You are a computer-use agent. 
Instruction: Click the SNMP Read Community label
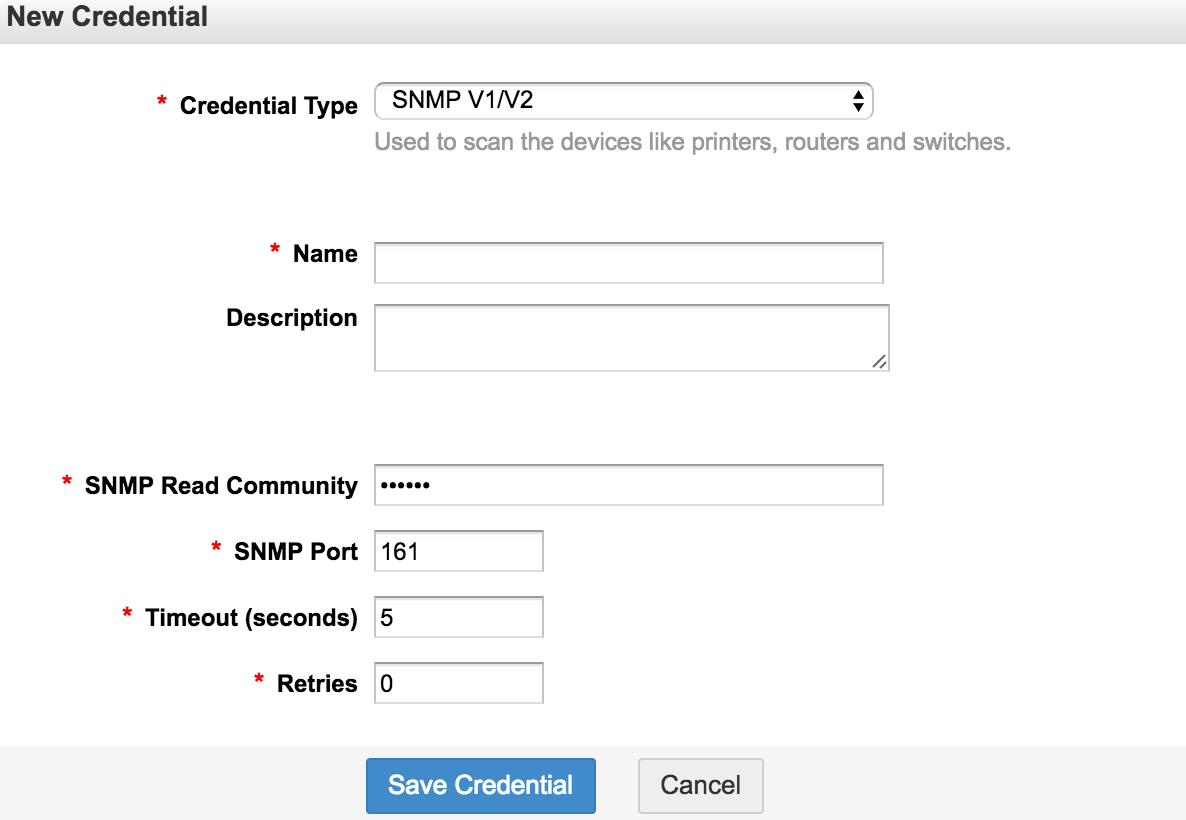click(x=221, y=486)
